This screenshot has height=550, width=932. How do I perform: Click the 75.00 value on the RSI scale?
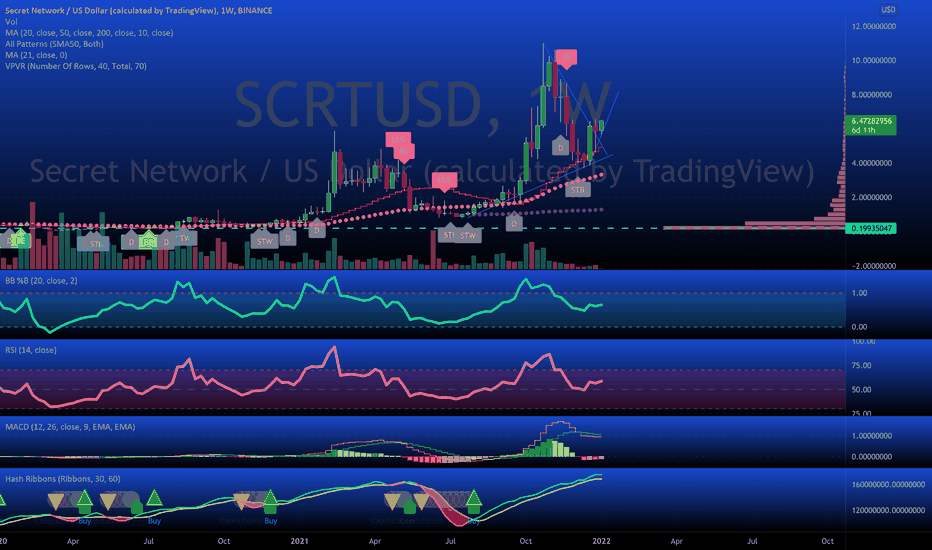coord(861,366)
